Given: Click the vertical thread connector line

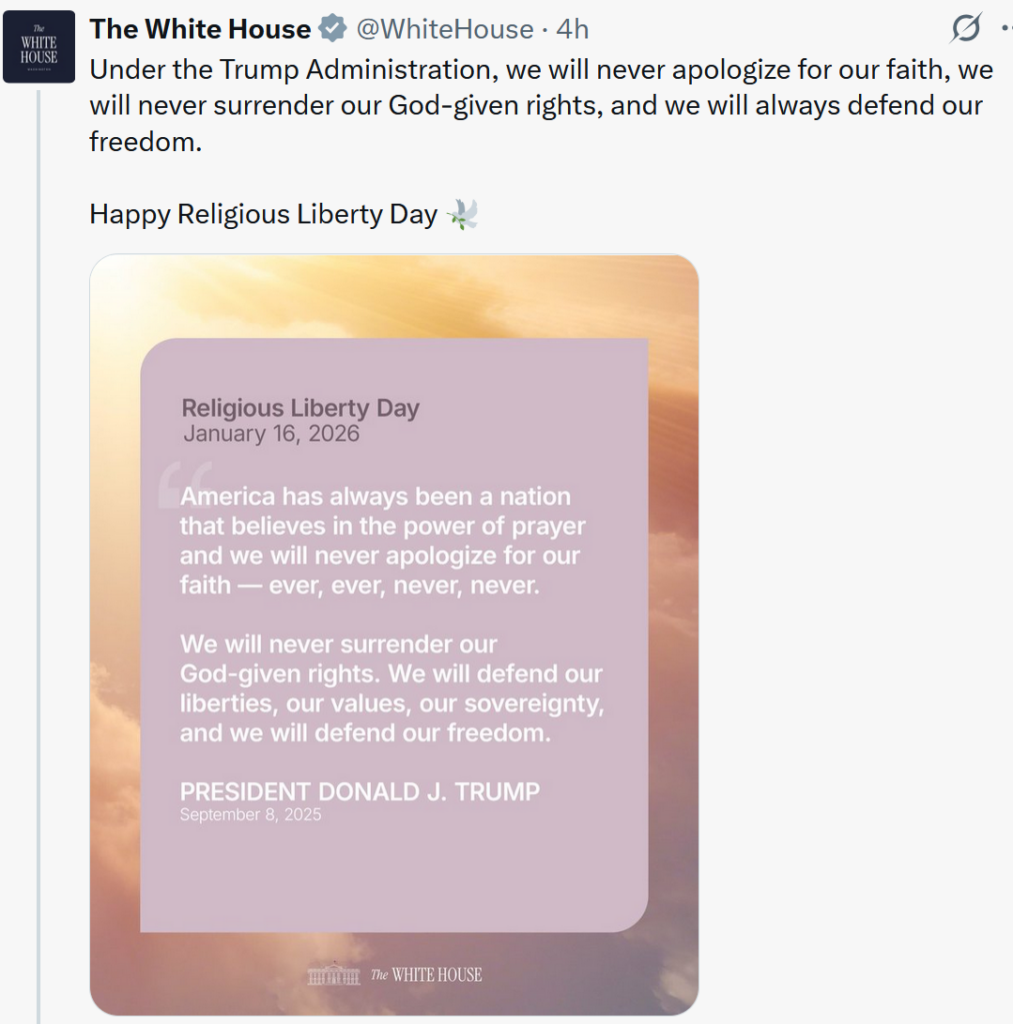Looking at the screenshot, I should coord(39,555).
